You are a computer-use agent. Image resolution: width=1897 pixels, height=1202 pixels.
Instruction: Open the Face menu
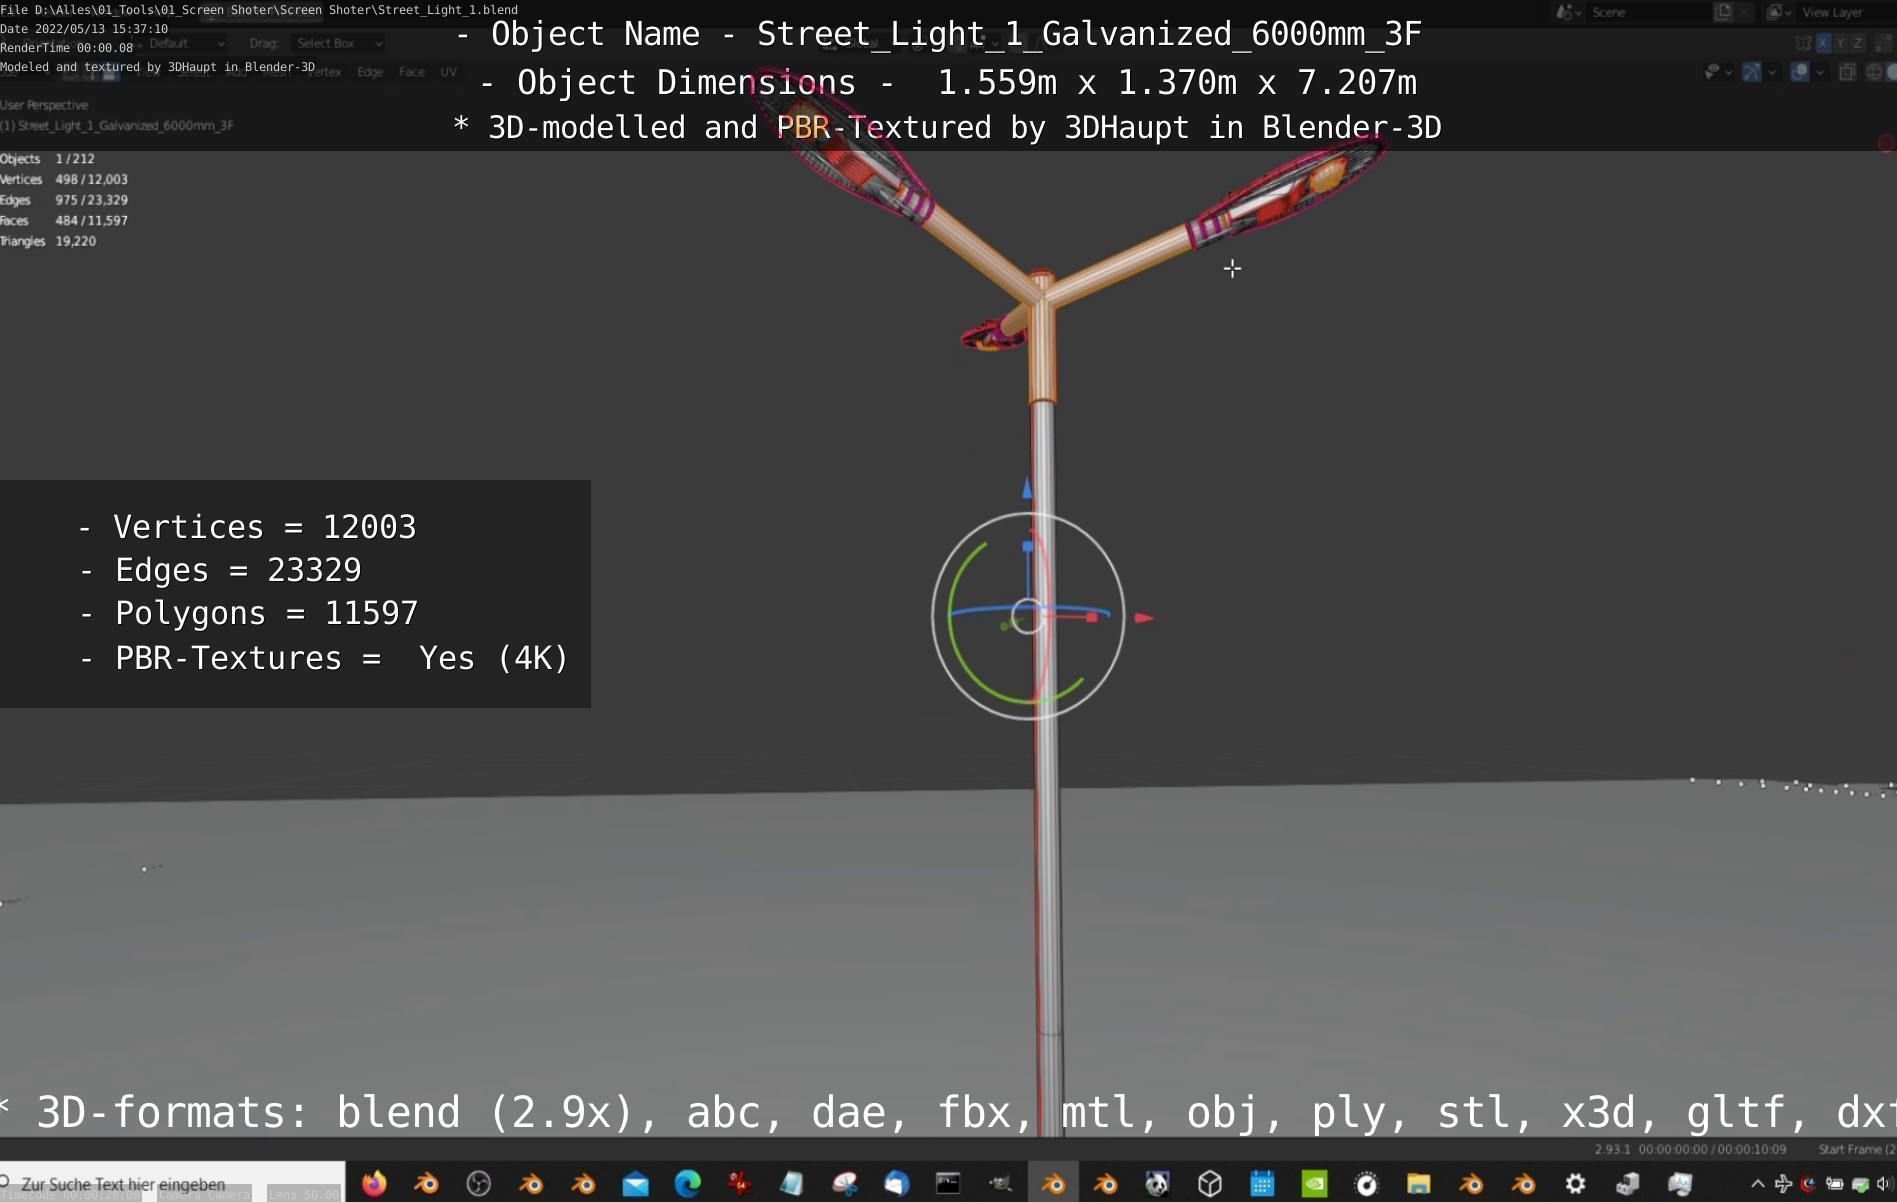pyautogui.click(x=411, y=72)
